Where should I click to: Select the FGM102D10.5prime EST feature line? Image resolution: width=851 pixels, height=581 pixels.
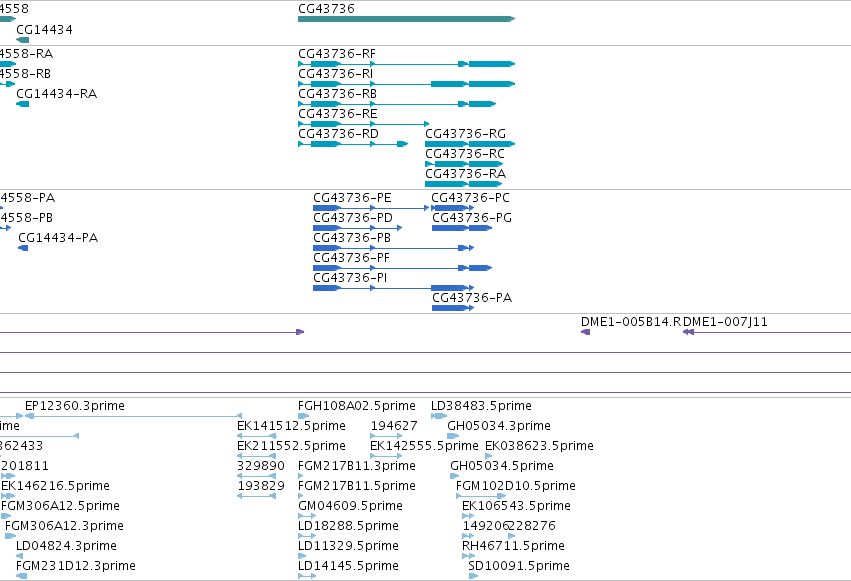pyautogui.click(x=481, y=496)
